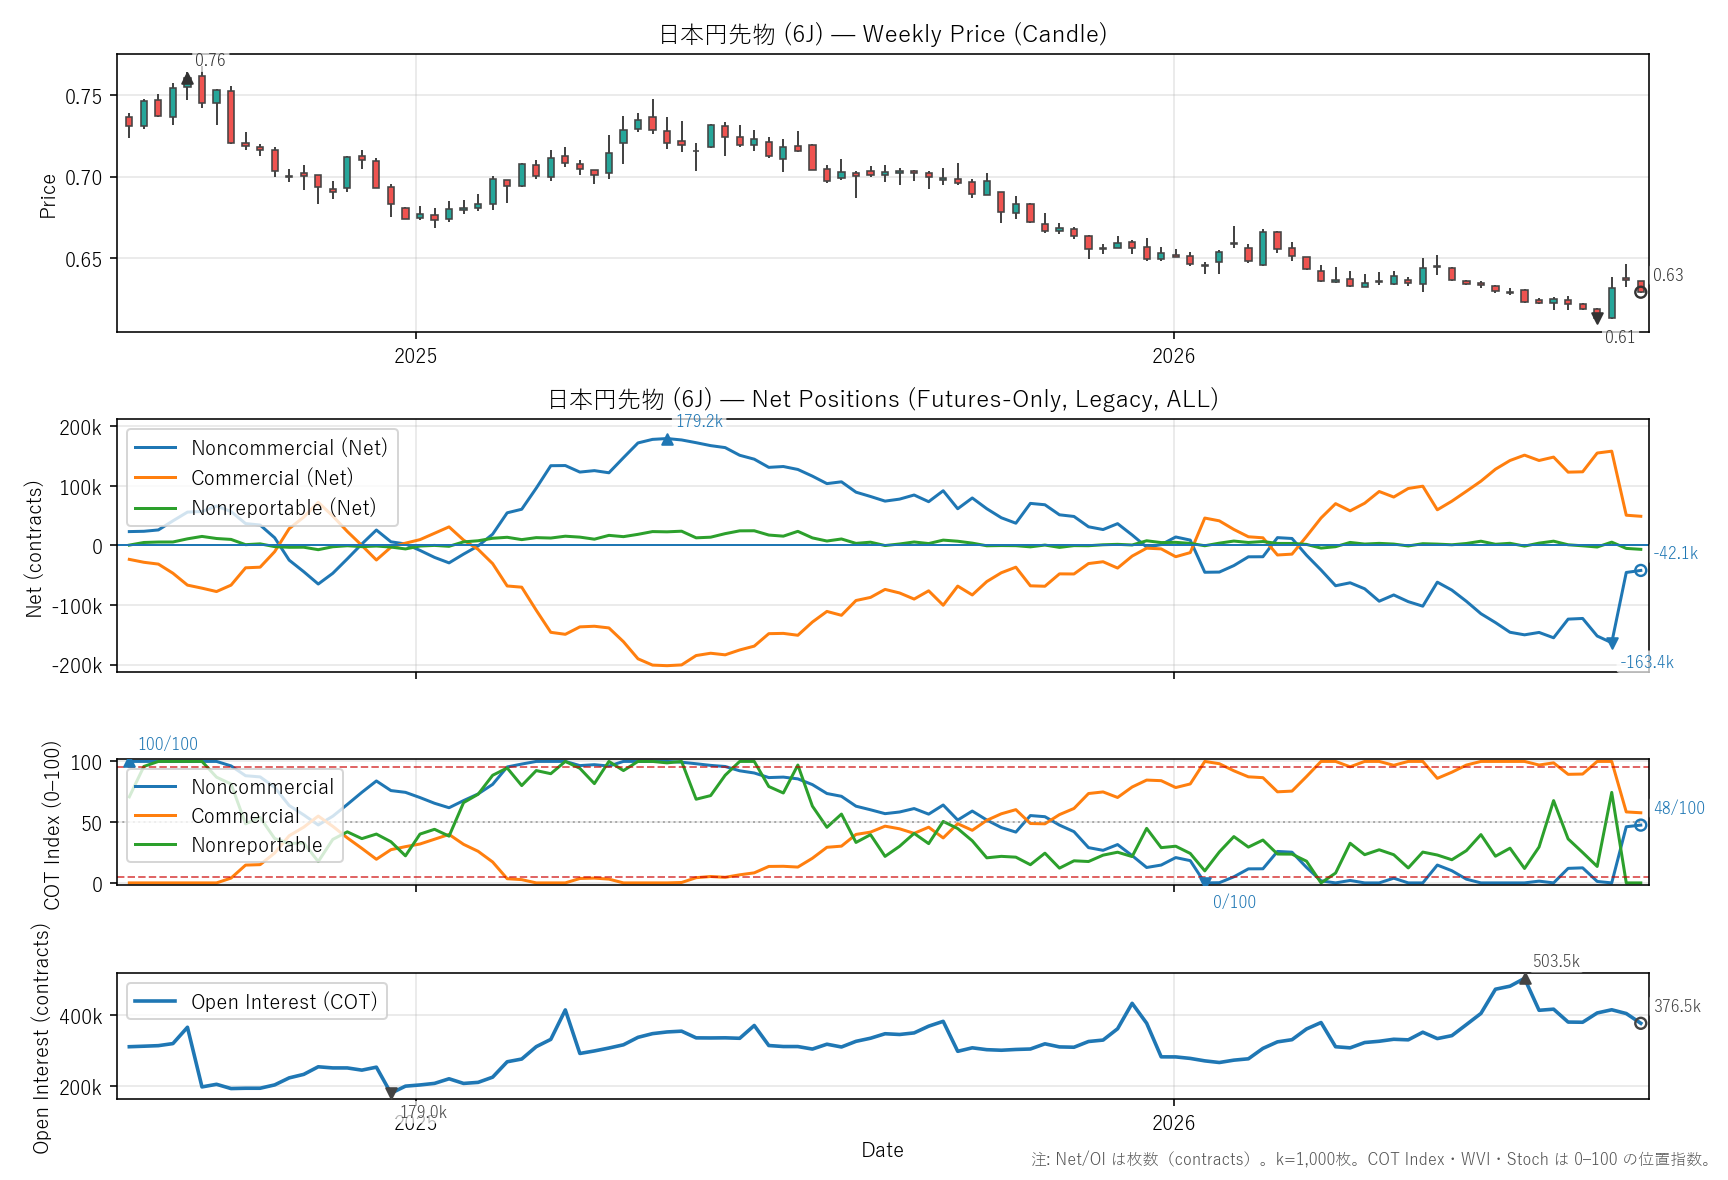1728x1180 pixels.
Task: Click the 'Net (contracts)' y-axis label
Action: point(34,549)
